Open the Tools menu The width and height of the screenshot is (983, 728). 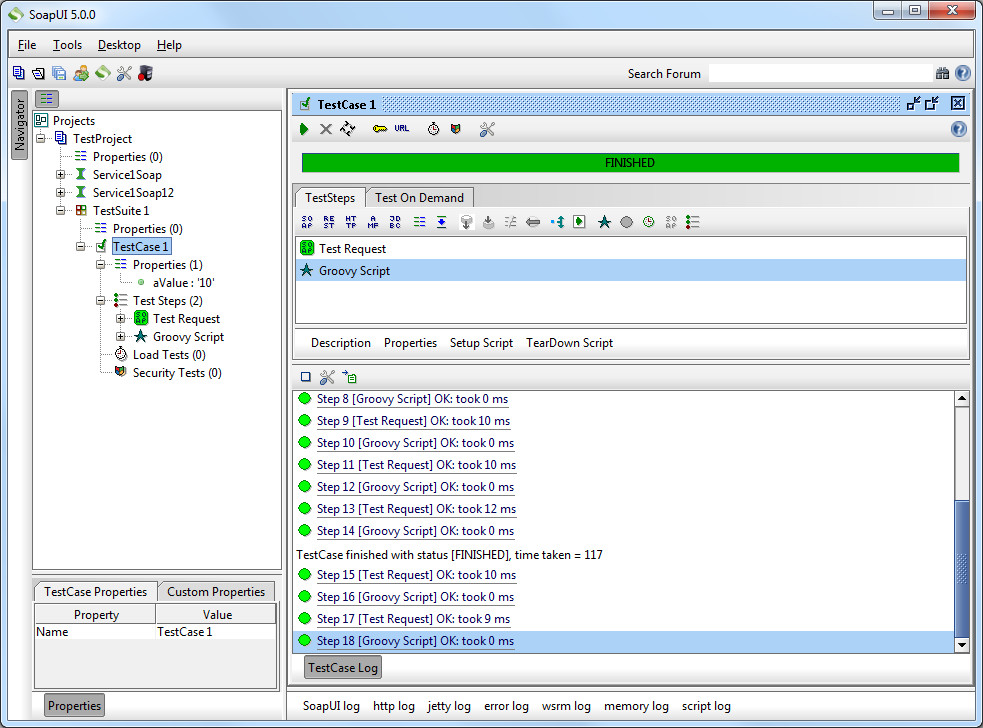point(67,45)
